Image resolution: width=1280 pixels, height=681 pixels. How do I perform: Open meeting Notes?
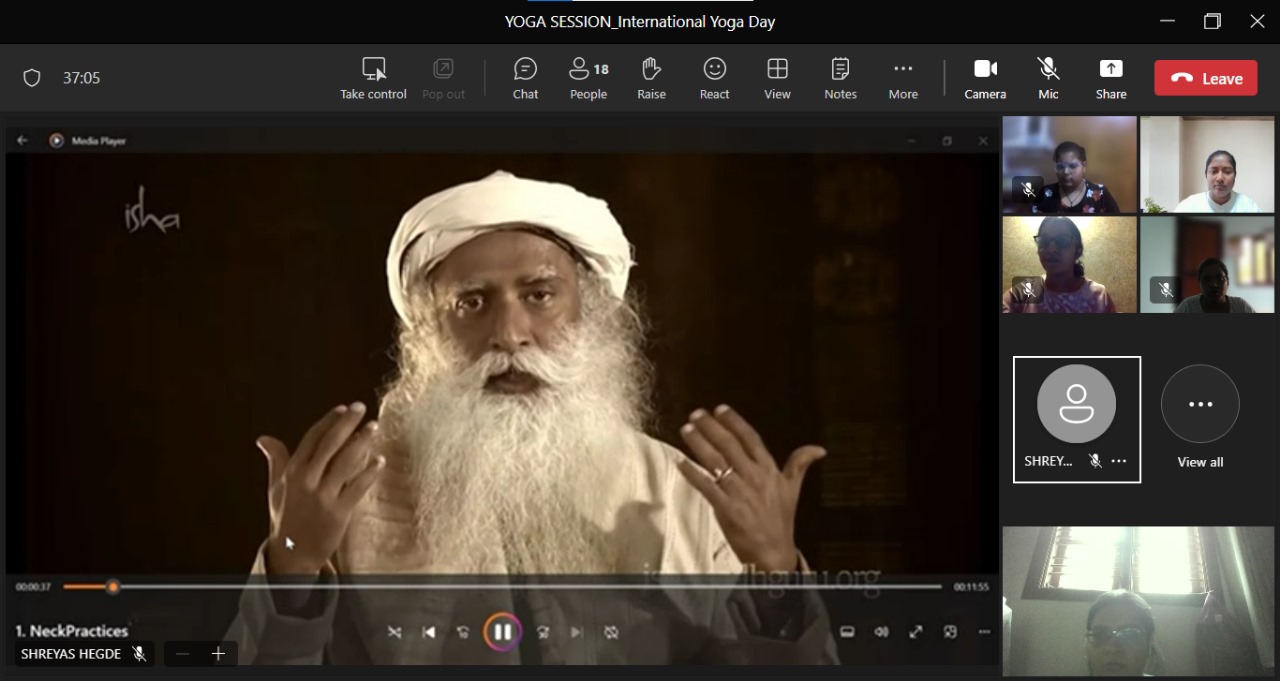click(x=840, y=78)
